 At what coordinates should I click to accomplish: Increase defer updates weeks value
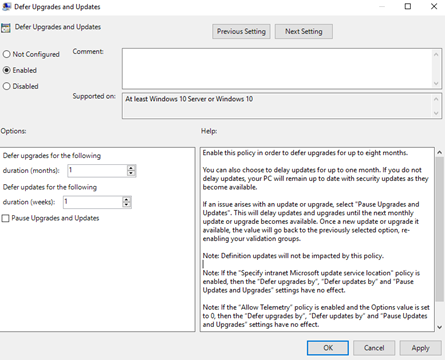click(x=127, y=199)
